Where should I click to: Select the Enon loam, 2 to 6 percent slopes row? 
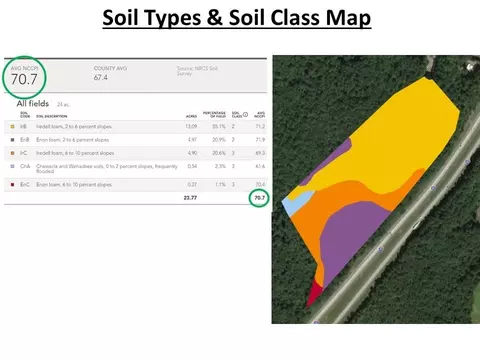(x=135, y=140)
